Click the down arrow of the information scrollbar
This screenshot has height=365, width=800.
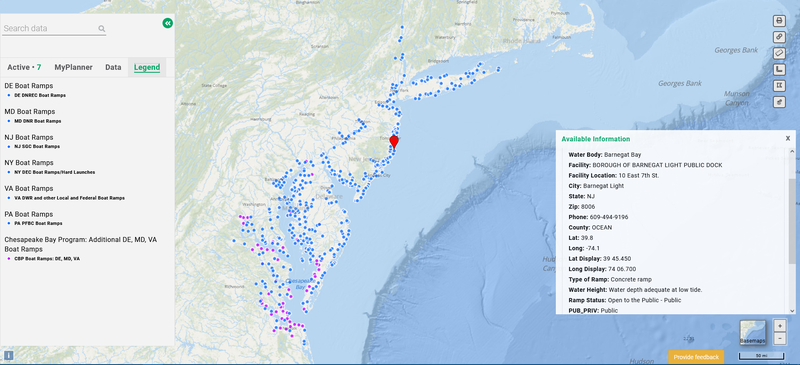(x=792, y=310)
